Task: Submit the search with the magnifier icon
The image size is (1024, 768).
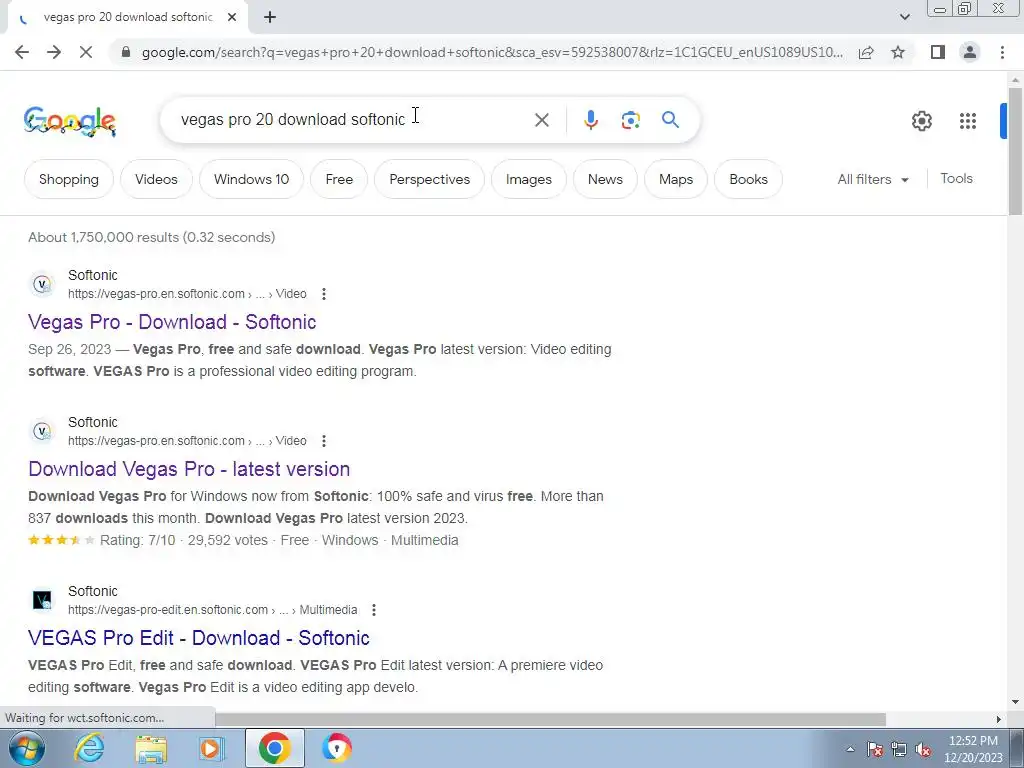Action: [670, 120]
